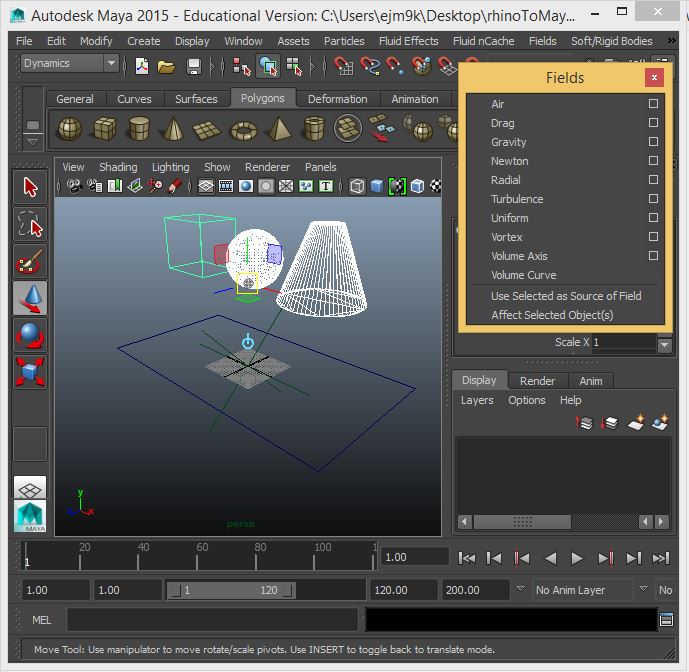This screenshot has height=672, width=689.
Task: Expand the shelf options down arrow
Action: (33, 142)
